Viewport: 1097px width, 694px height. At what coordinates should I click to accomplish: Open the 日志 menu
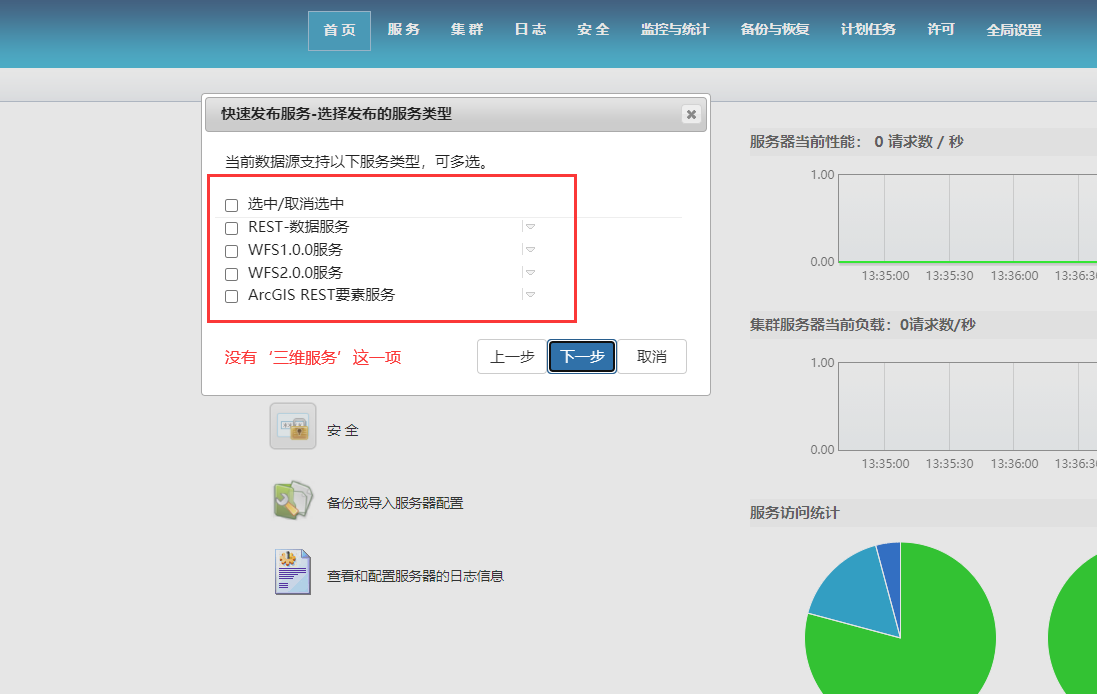tap(530, 29)
